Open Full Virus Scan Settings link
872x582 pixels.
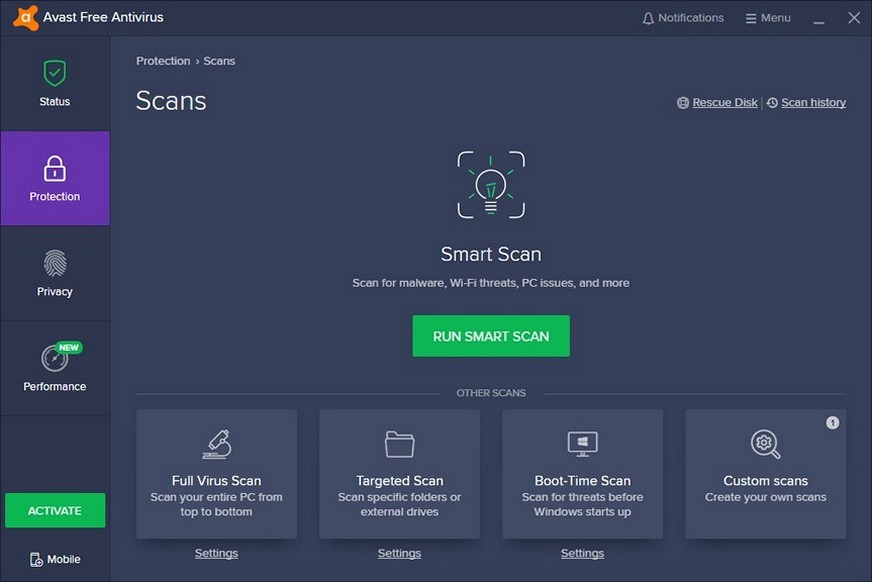point(216,554)
